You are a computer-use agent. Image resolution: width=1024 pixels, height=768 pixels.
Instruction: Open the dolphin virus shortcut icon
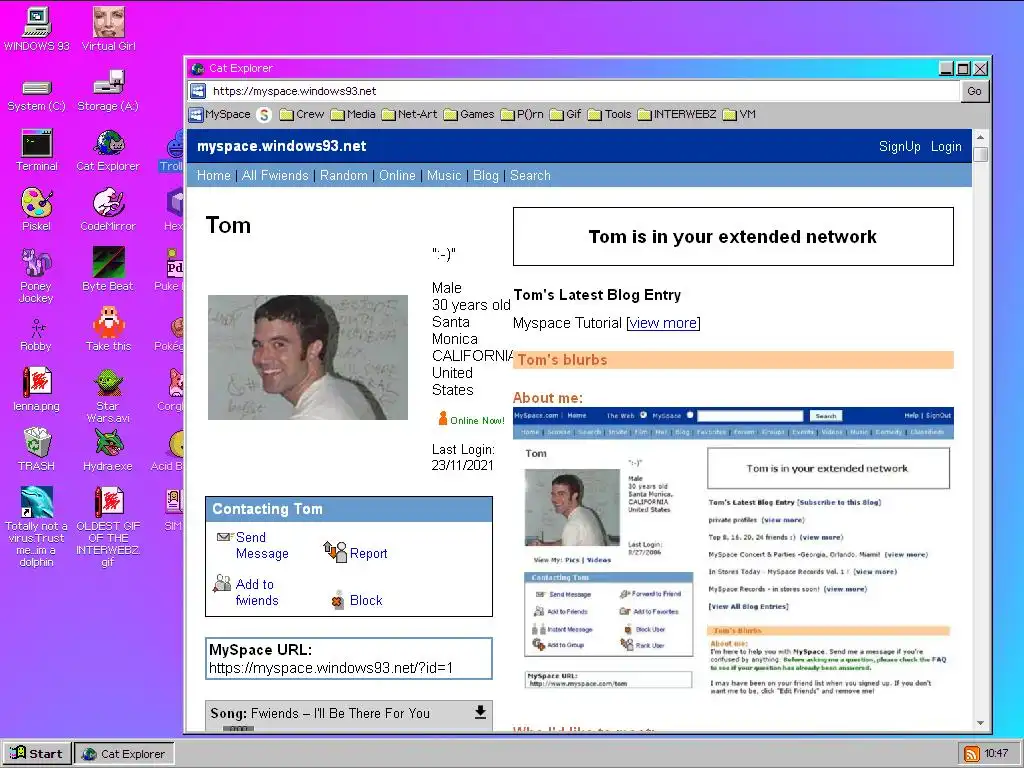tap(37, 526)
